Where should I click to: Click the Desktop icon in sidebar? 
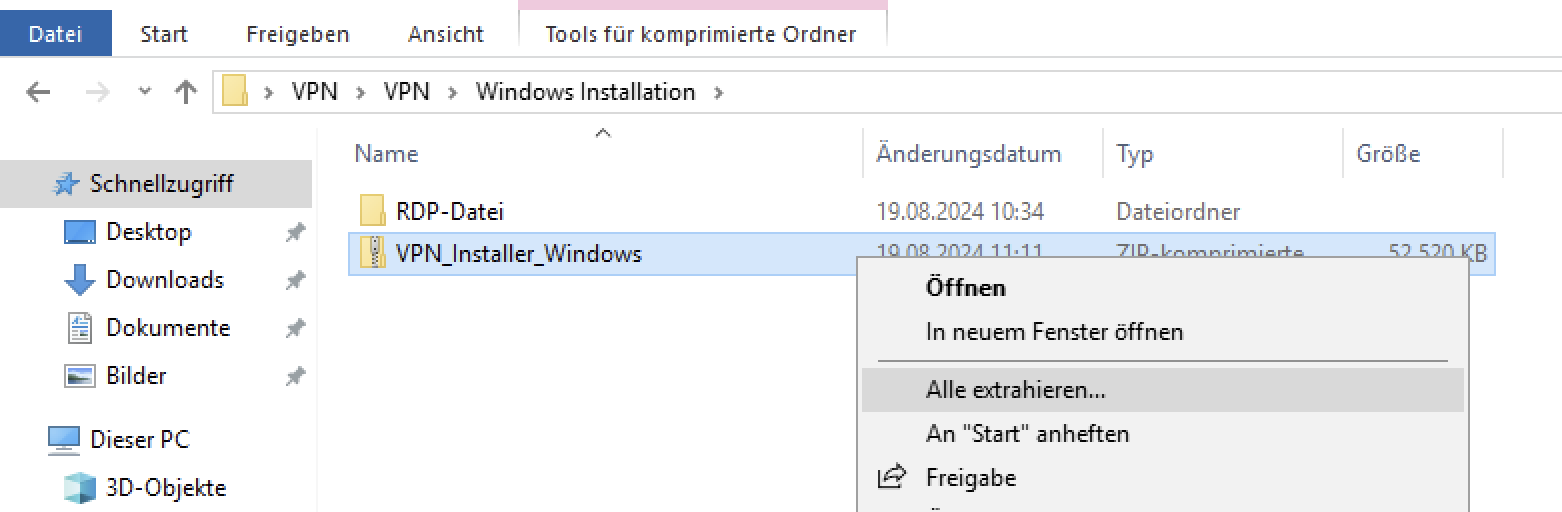click(80, 232)
